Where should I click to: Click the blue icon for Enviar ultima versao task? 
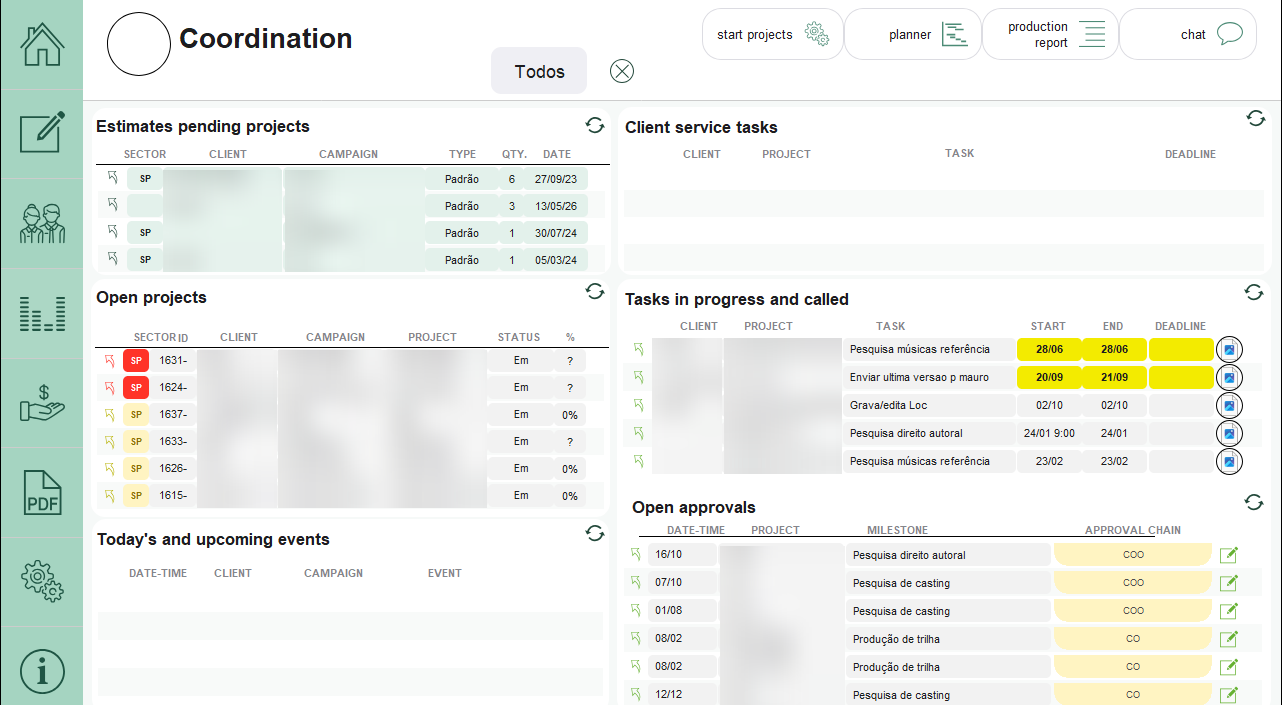point(1229,378)
